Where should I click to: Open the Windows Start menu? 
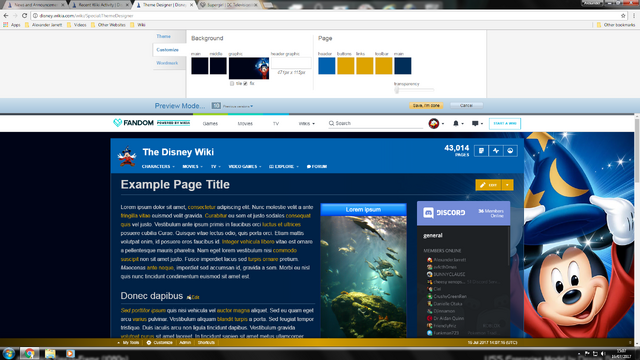click(9, 353)
